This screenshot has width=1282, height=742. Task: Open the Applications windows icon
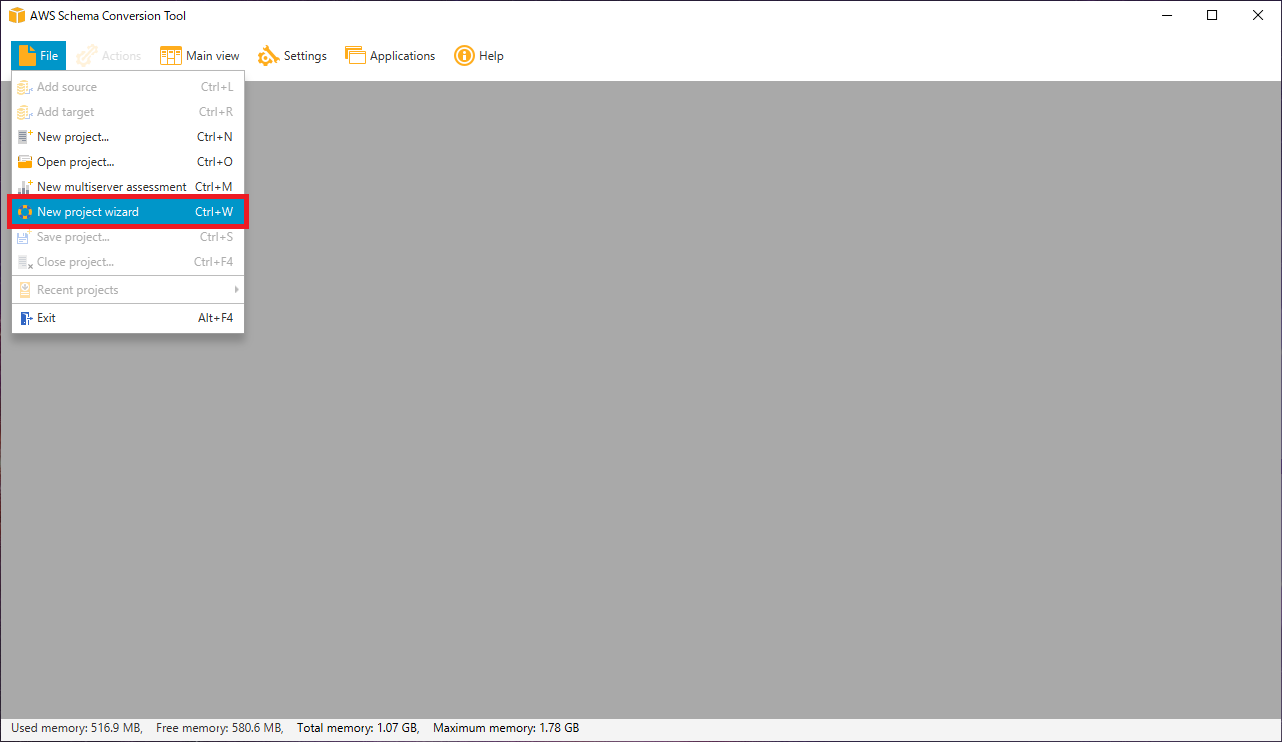pyautogui.click(x=355, y=56)
